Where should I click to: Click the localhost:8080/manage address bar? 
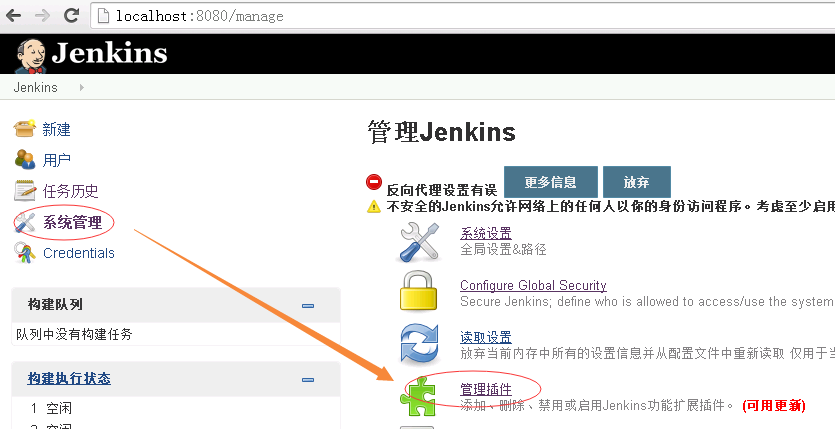462,16
